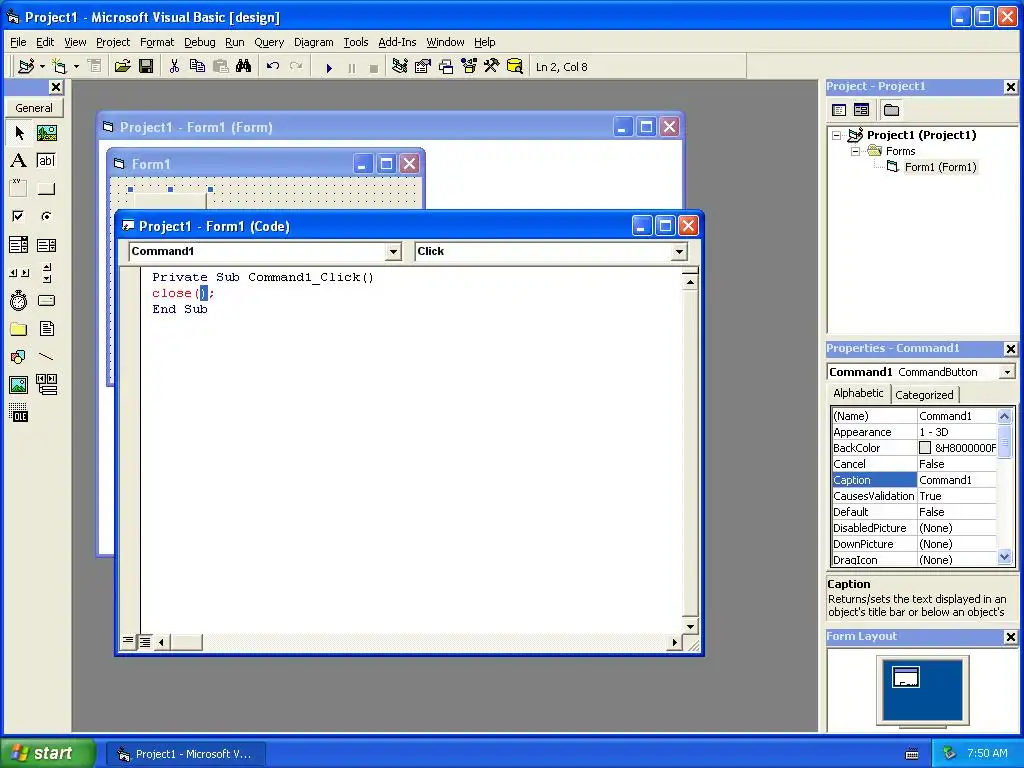Select the Image control tool
1024x768 pixels.
[x=19, y=385]
